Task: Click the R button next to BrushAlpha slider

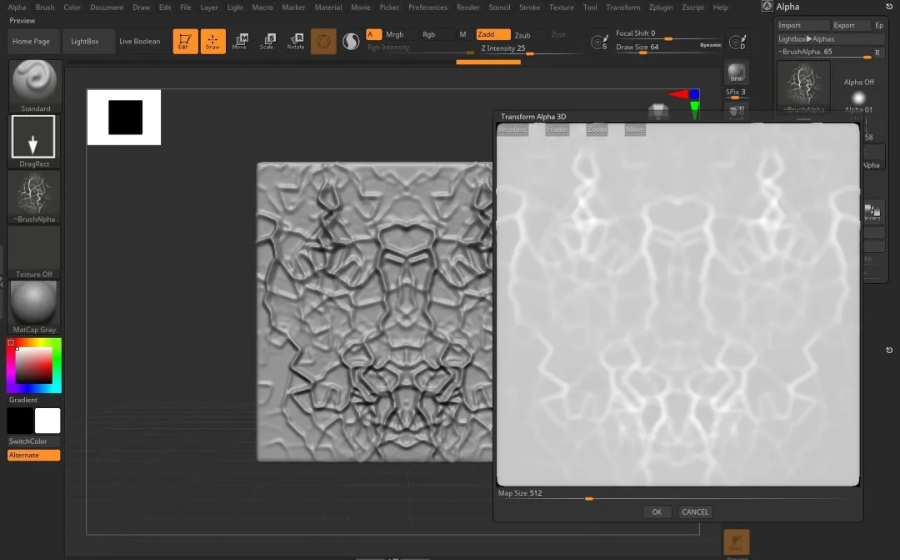Action: click(x=878, y=52)
